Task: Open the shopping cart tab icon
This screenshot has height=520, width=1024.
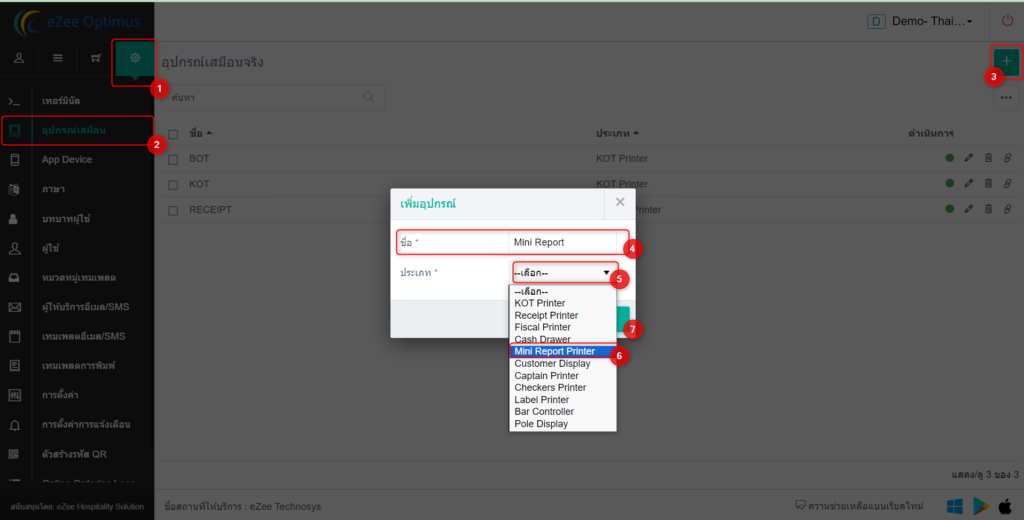Action: (96, 58)
